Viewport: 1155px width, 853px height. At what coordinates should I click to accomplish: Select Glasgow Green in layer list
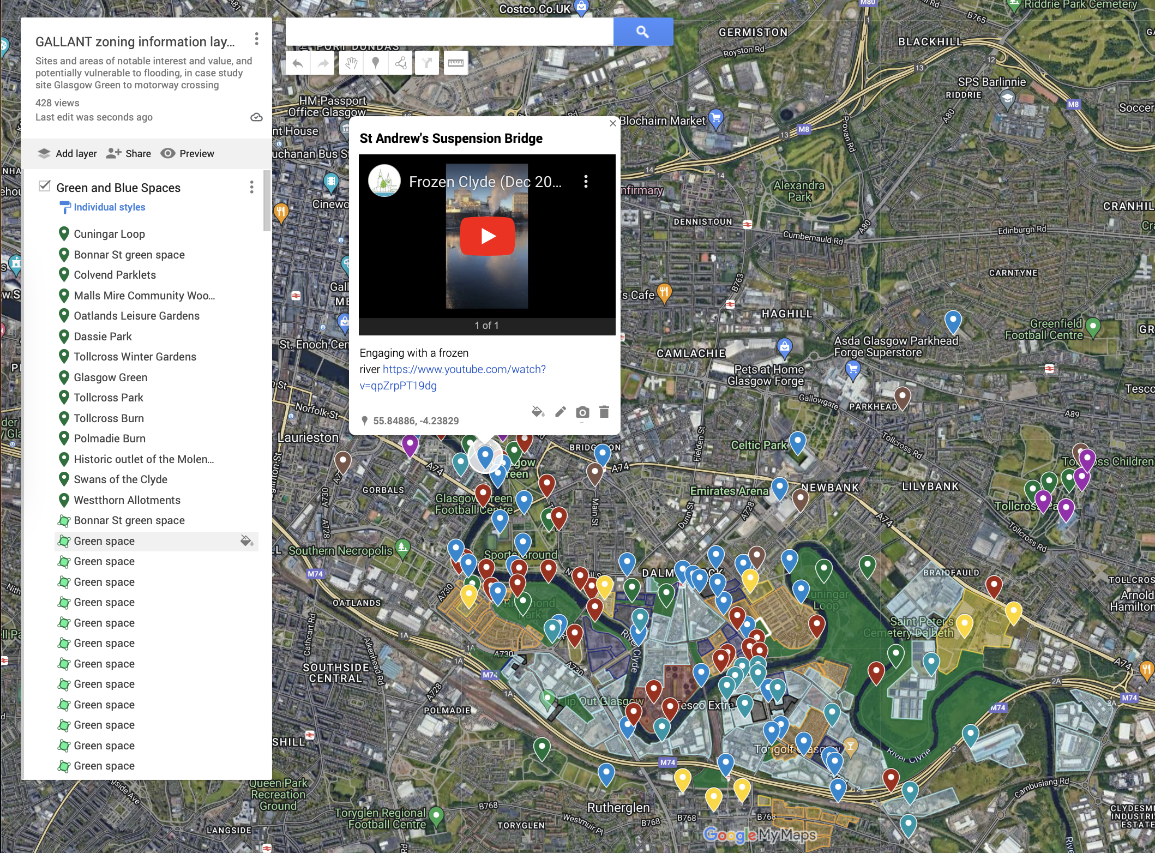point(110,377)
